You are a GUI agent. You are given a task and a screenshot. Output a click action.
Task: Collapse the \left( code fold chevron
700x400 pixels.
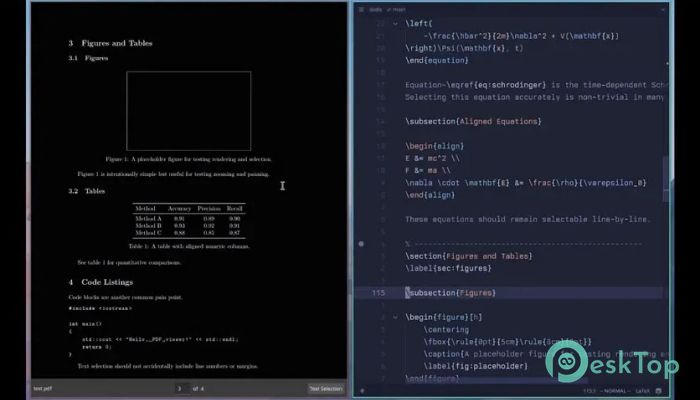(395, 24)
